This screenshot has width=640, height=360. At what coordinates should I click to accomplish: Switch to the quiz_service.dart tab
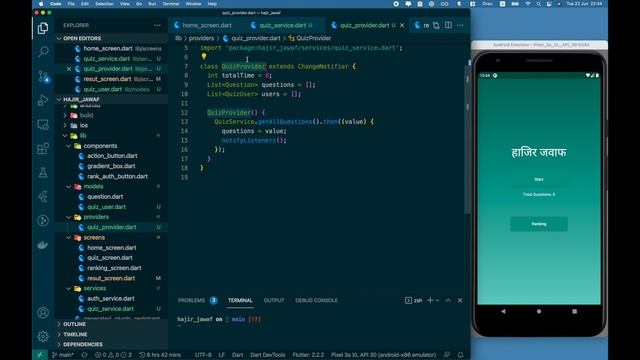pyautogui.click(x=282, y=25)
